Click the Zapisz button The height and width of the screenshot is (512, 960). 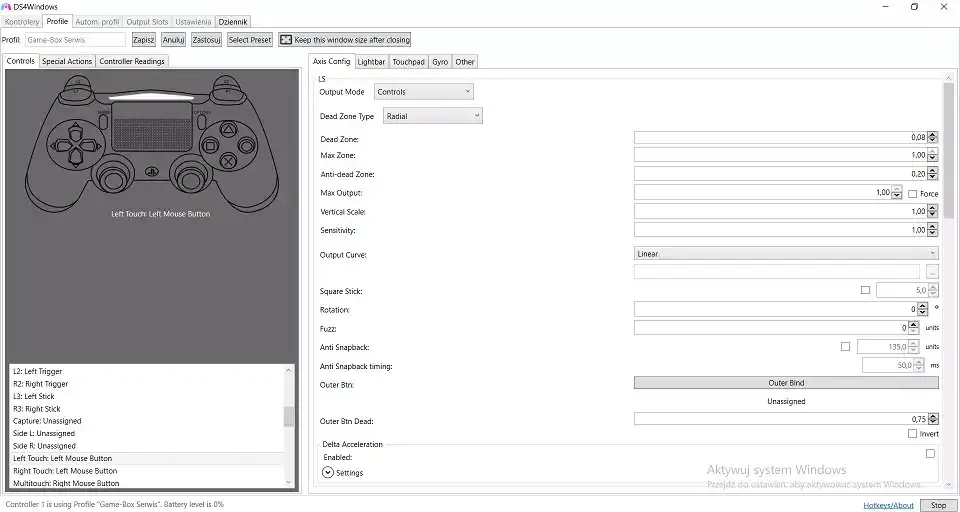click(x=144, y=40)
